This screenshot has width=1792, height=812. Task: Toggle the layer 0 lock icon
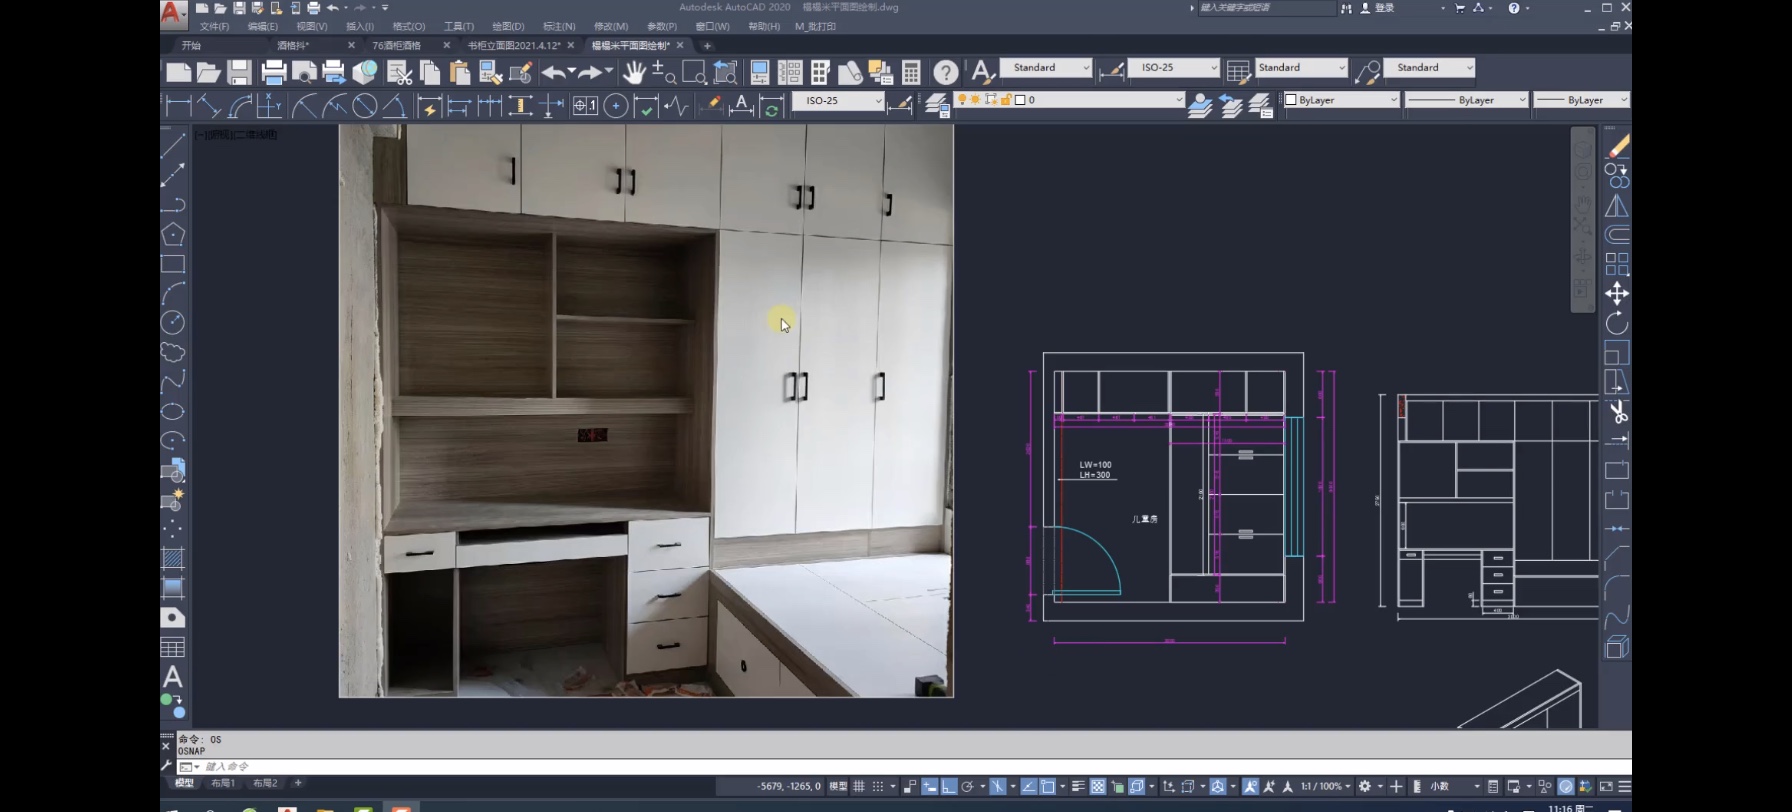pos(1005,100)
